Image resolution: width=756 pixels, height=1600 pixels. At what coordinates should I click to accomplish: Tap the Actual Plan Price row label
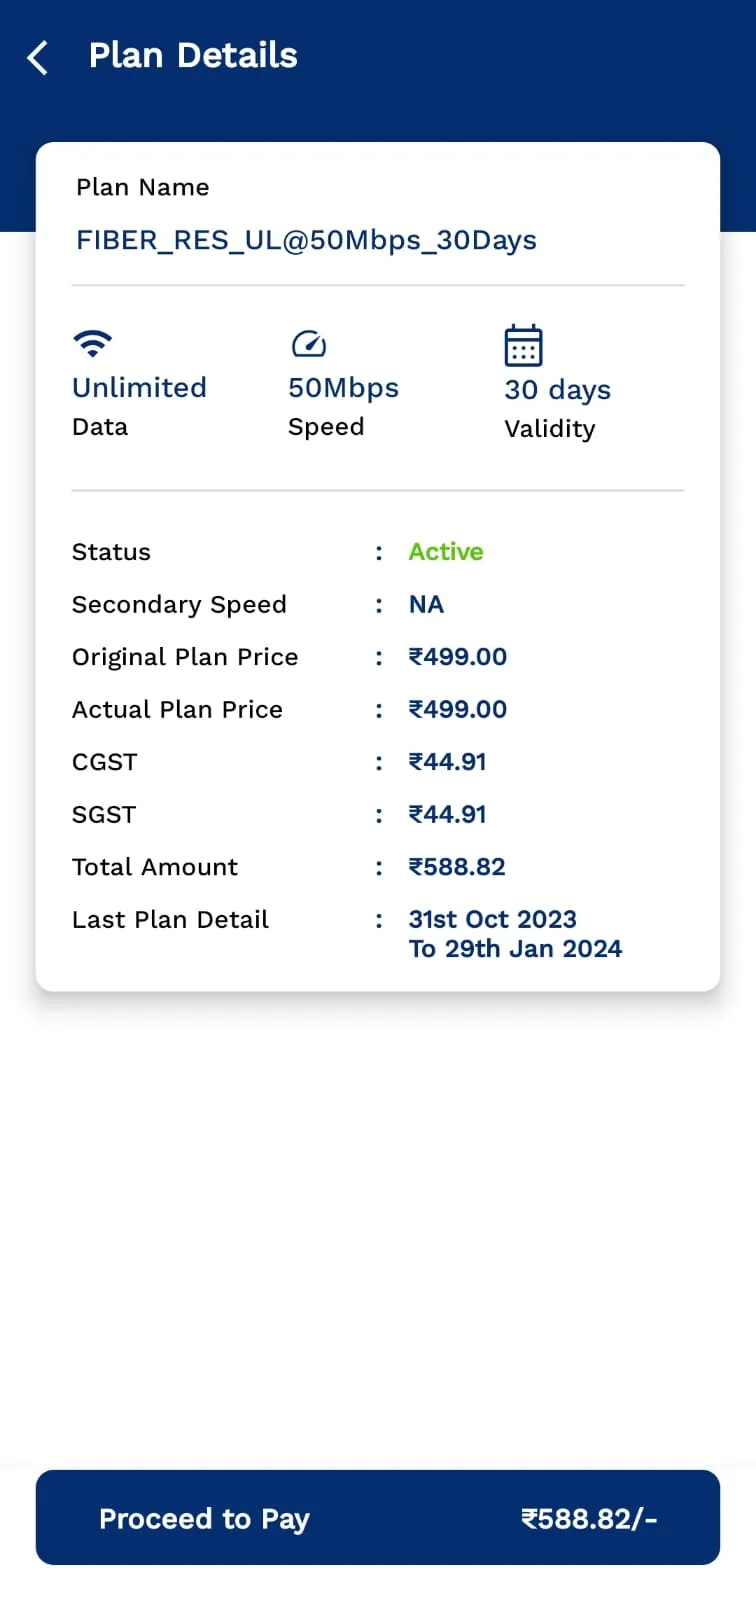coord(177,709)
